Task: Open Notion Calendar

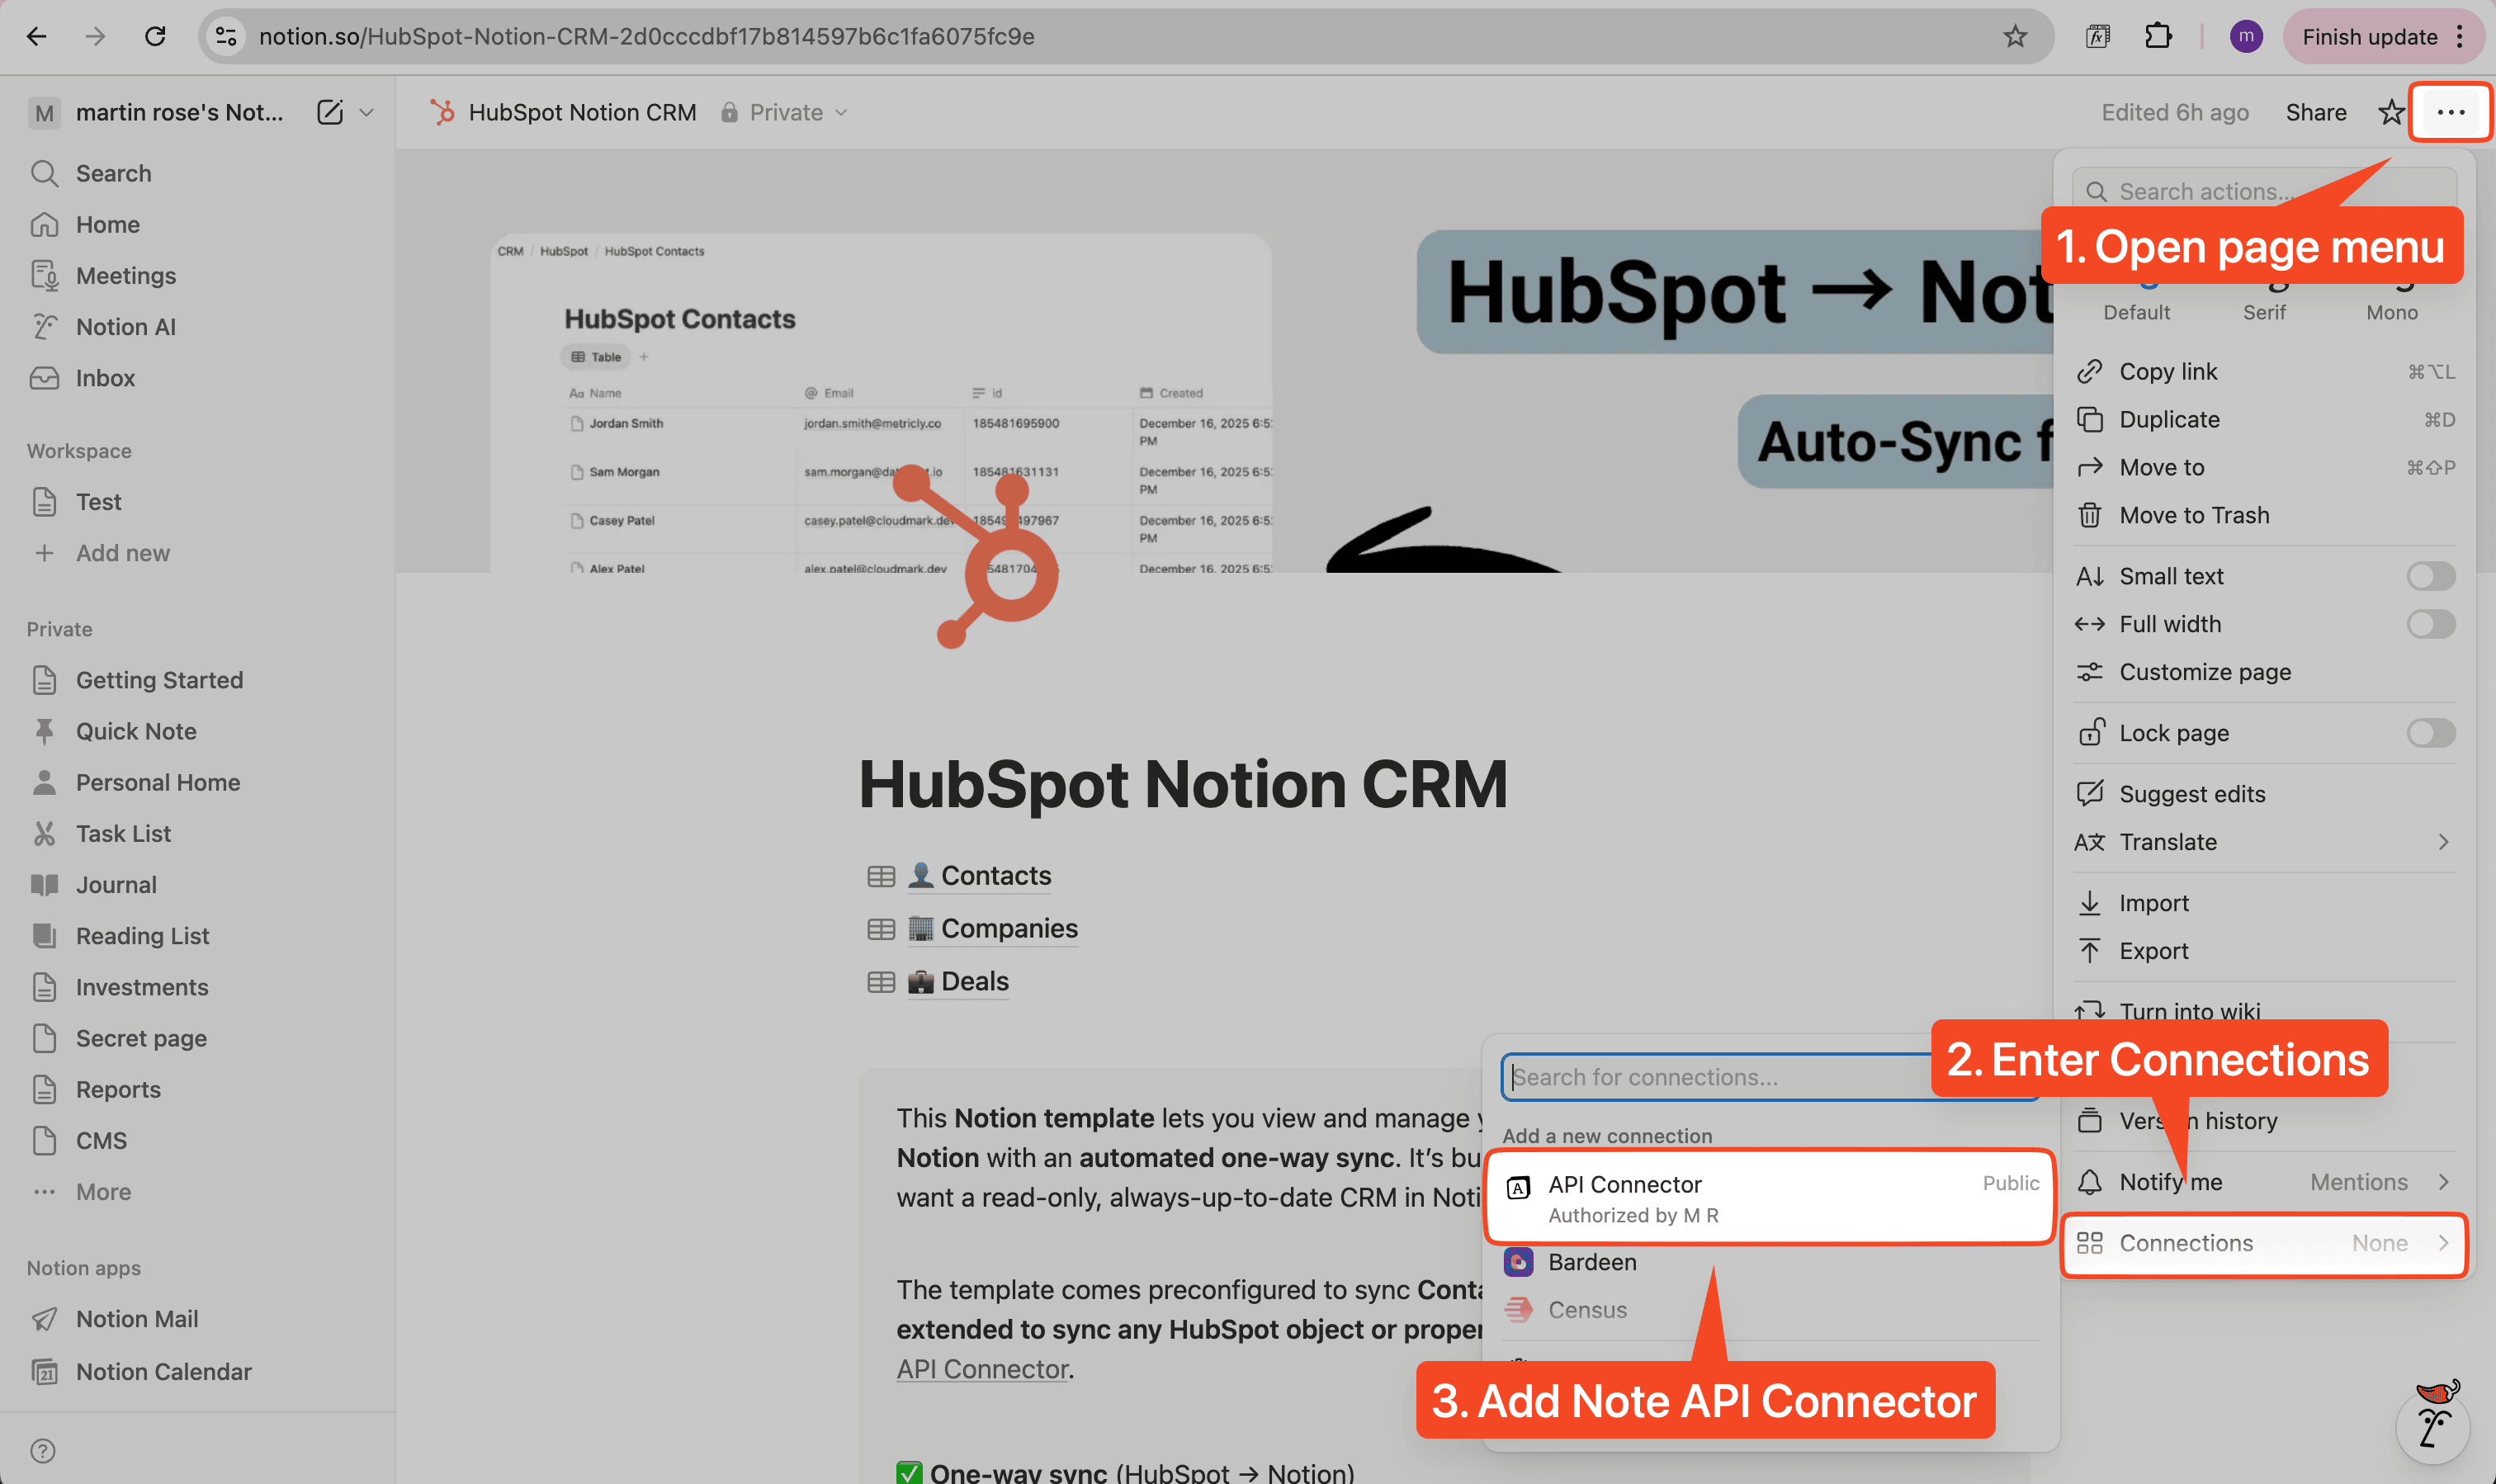Action: click(x=163, y=1371)
